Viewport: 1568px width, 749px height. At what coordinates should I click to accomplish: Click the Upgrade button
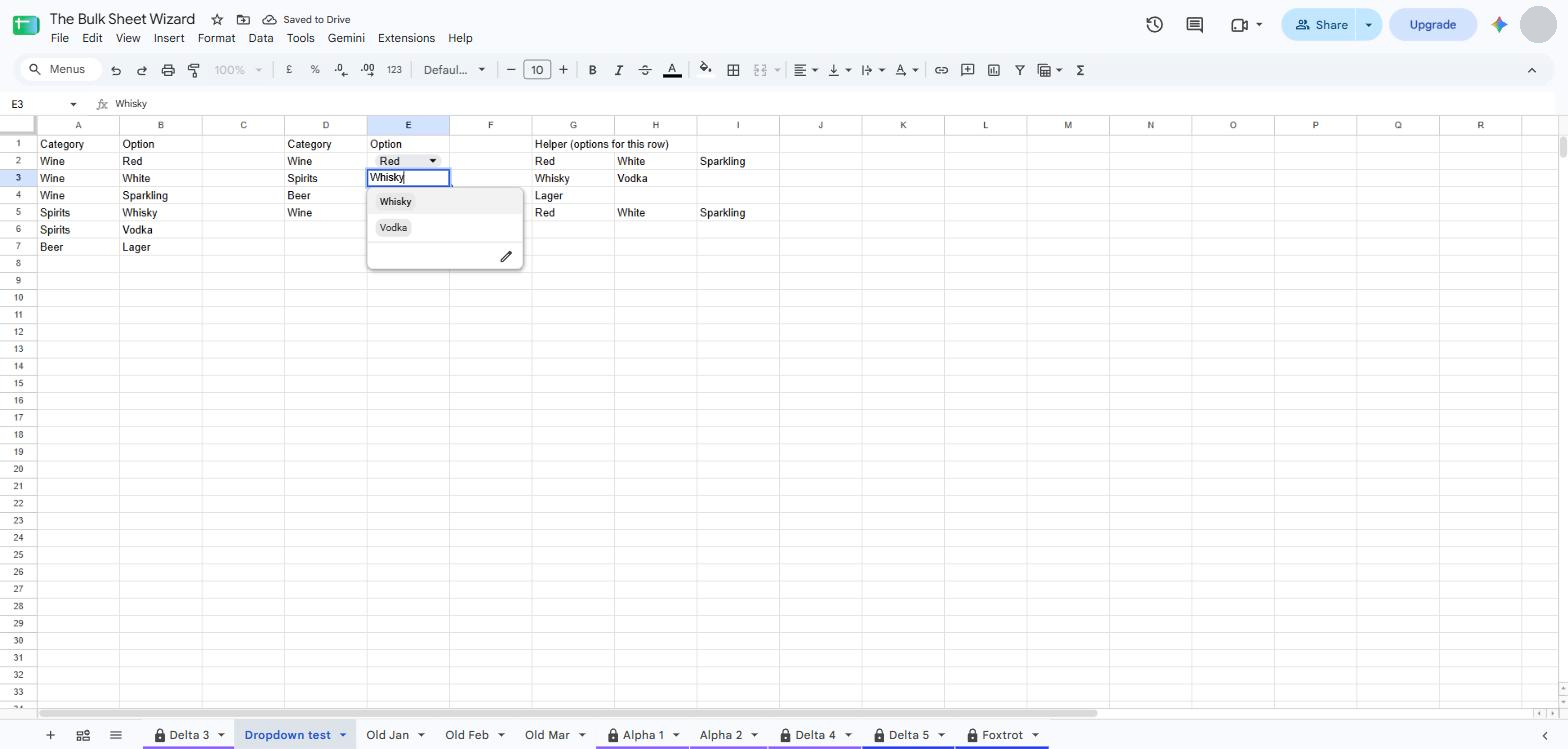pos(1432,25)
